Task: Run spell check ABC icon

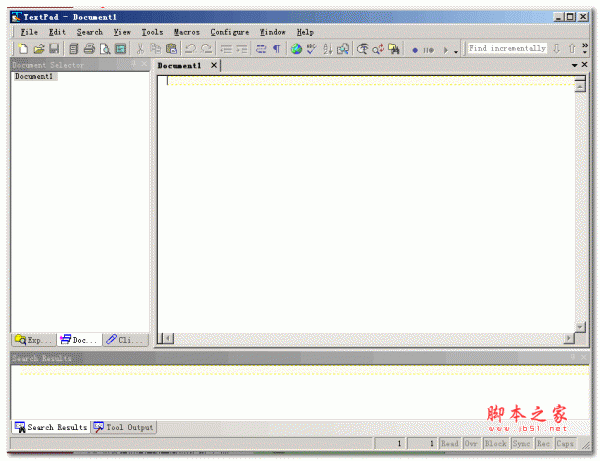Action: click(311, 49)
